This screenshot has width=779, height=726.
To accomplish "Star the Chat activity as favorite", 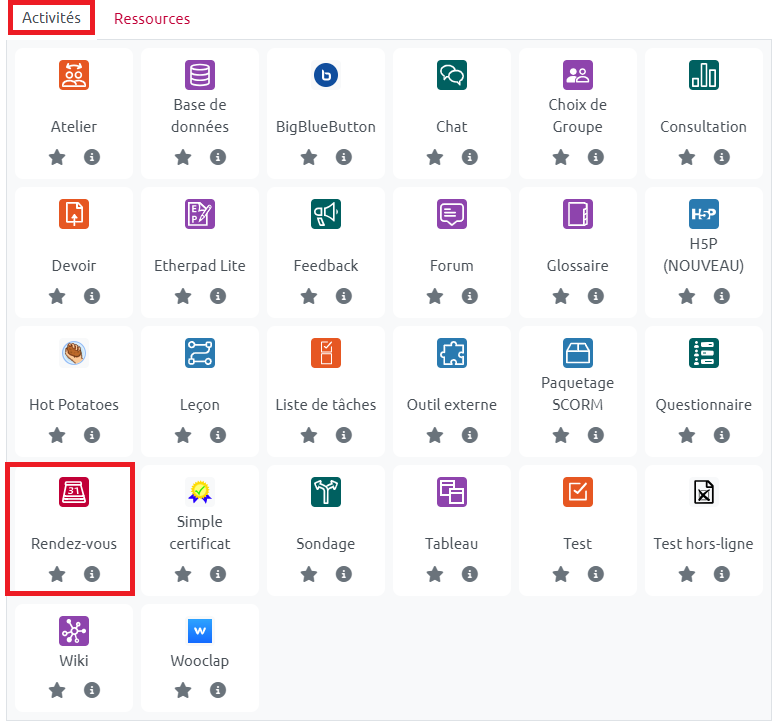I will (x=435, y=157).
